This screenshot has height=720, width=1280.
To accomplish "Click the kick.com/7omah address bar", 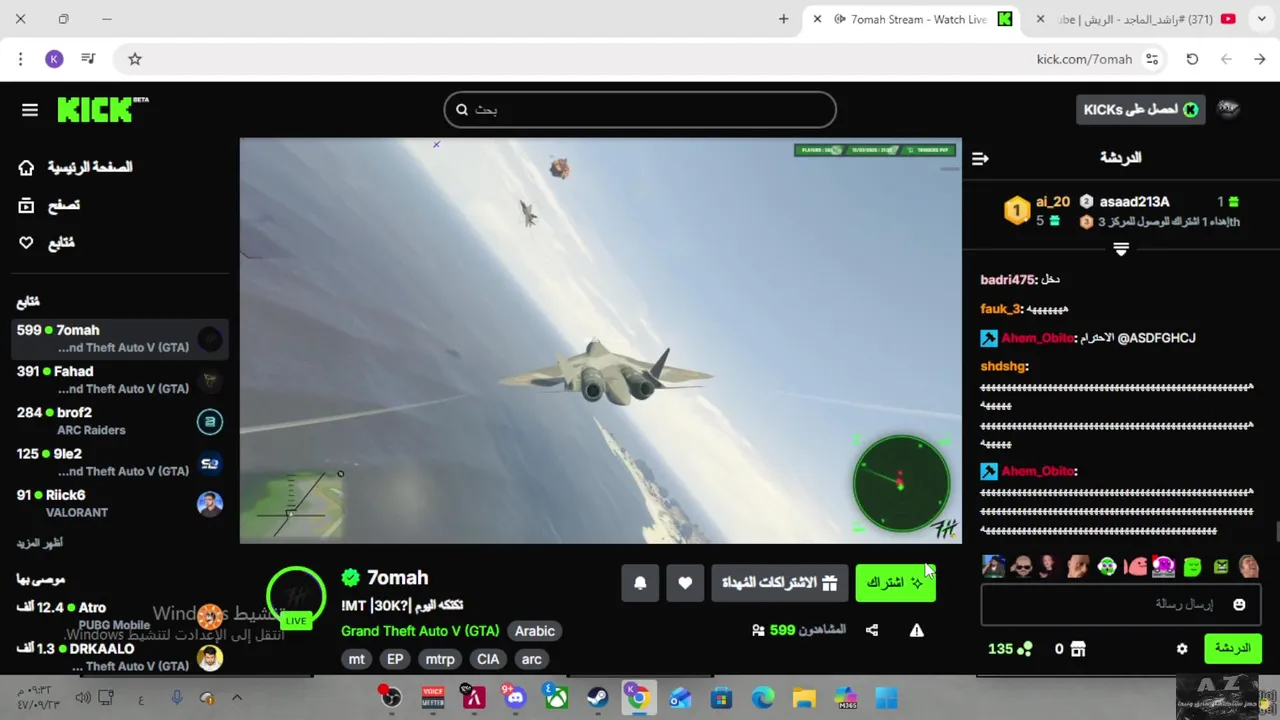I will pos(1085,59).
